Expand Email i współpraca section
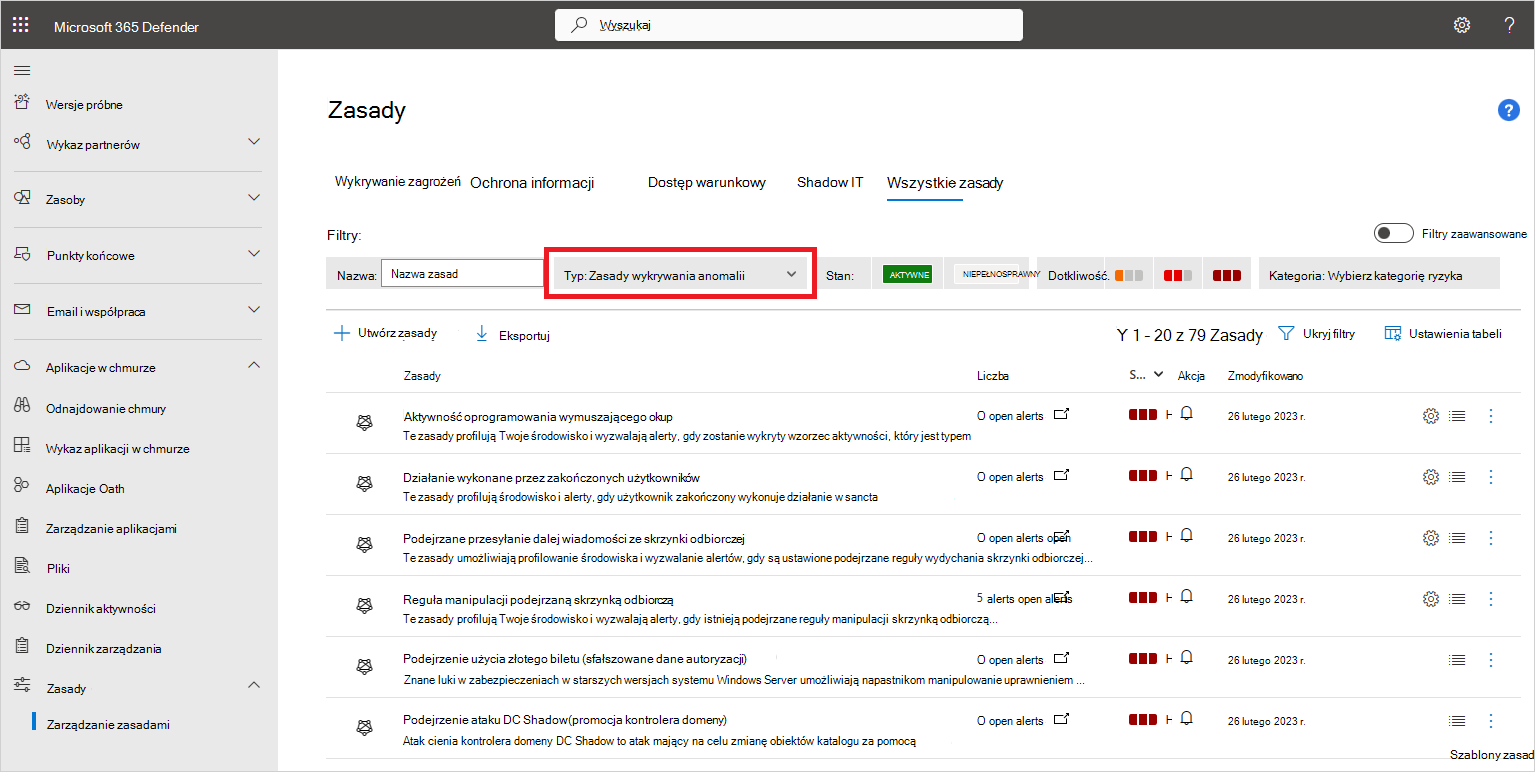This screenshot has height=772, width=1535. click(x=254, y=310)
